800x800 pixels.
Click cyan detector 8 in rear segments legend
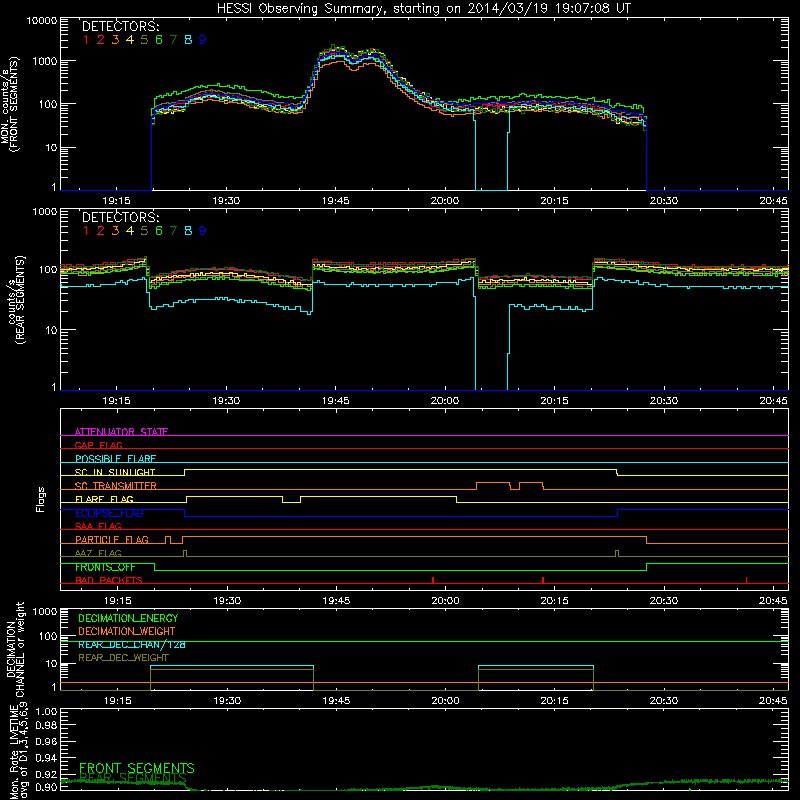point(188,231)
